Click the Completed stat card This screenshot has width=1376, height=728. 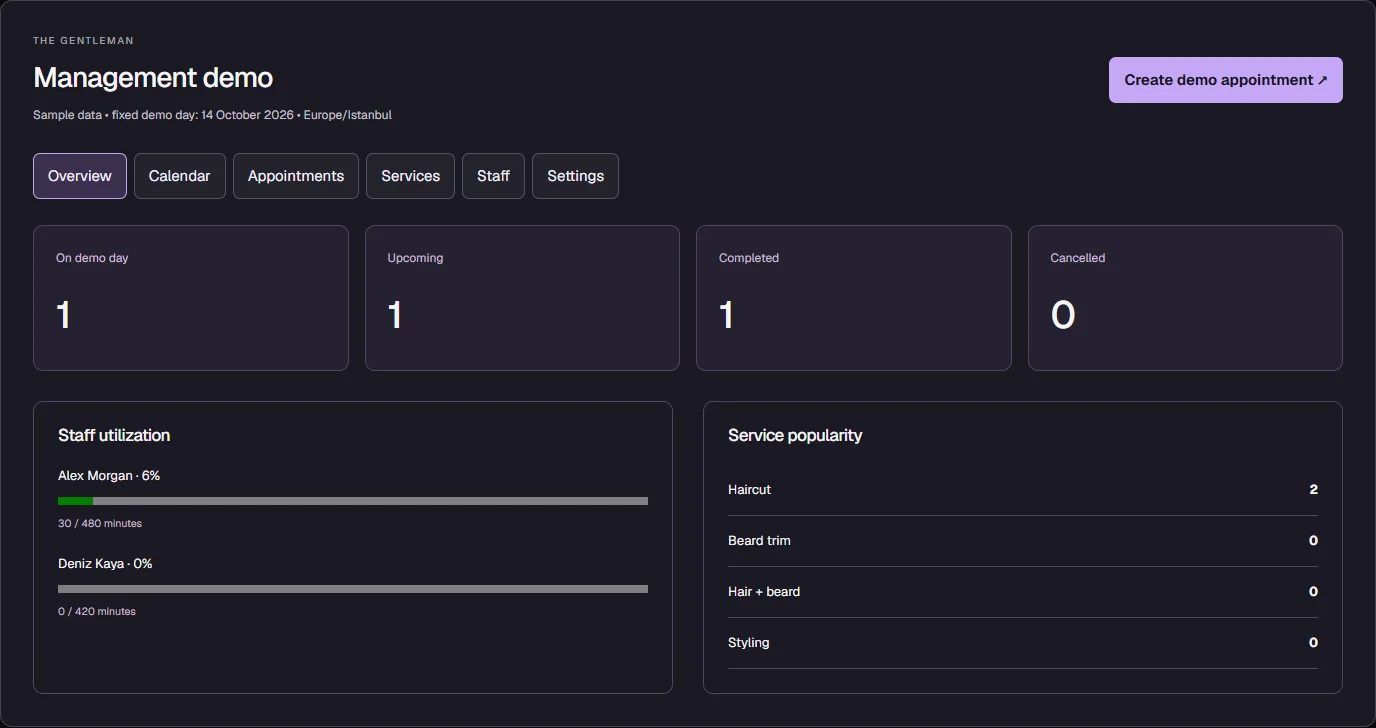(x=854, y=298)
